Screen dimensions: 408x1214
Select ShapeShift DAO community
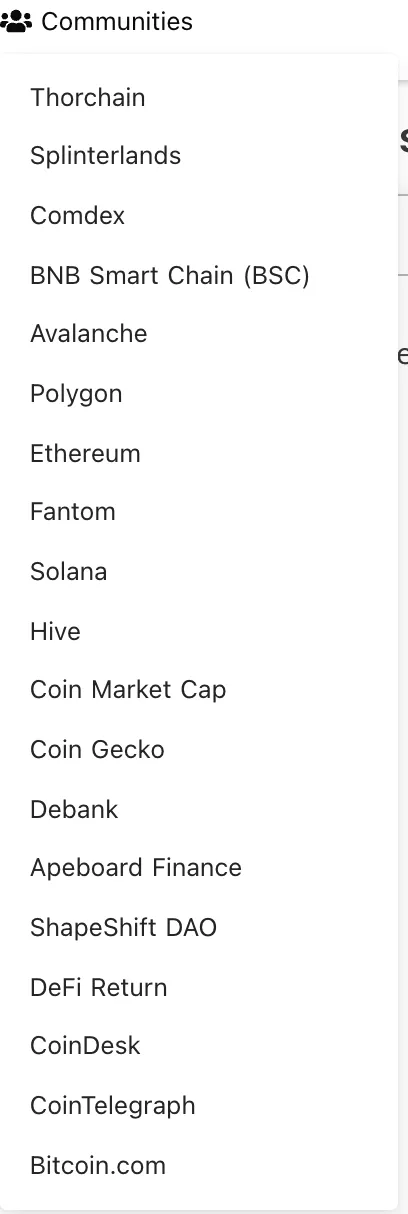point(199,927)
